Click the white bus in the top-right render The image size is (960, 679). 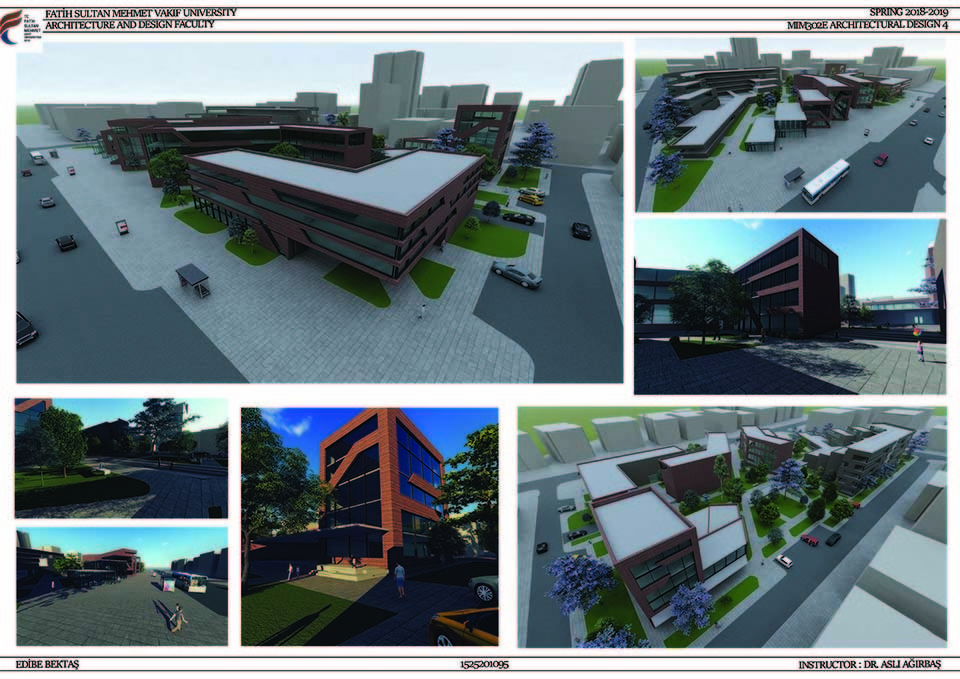point(825,181)
